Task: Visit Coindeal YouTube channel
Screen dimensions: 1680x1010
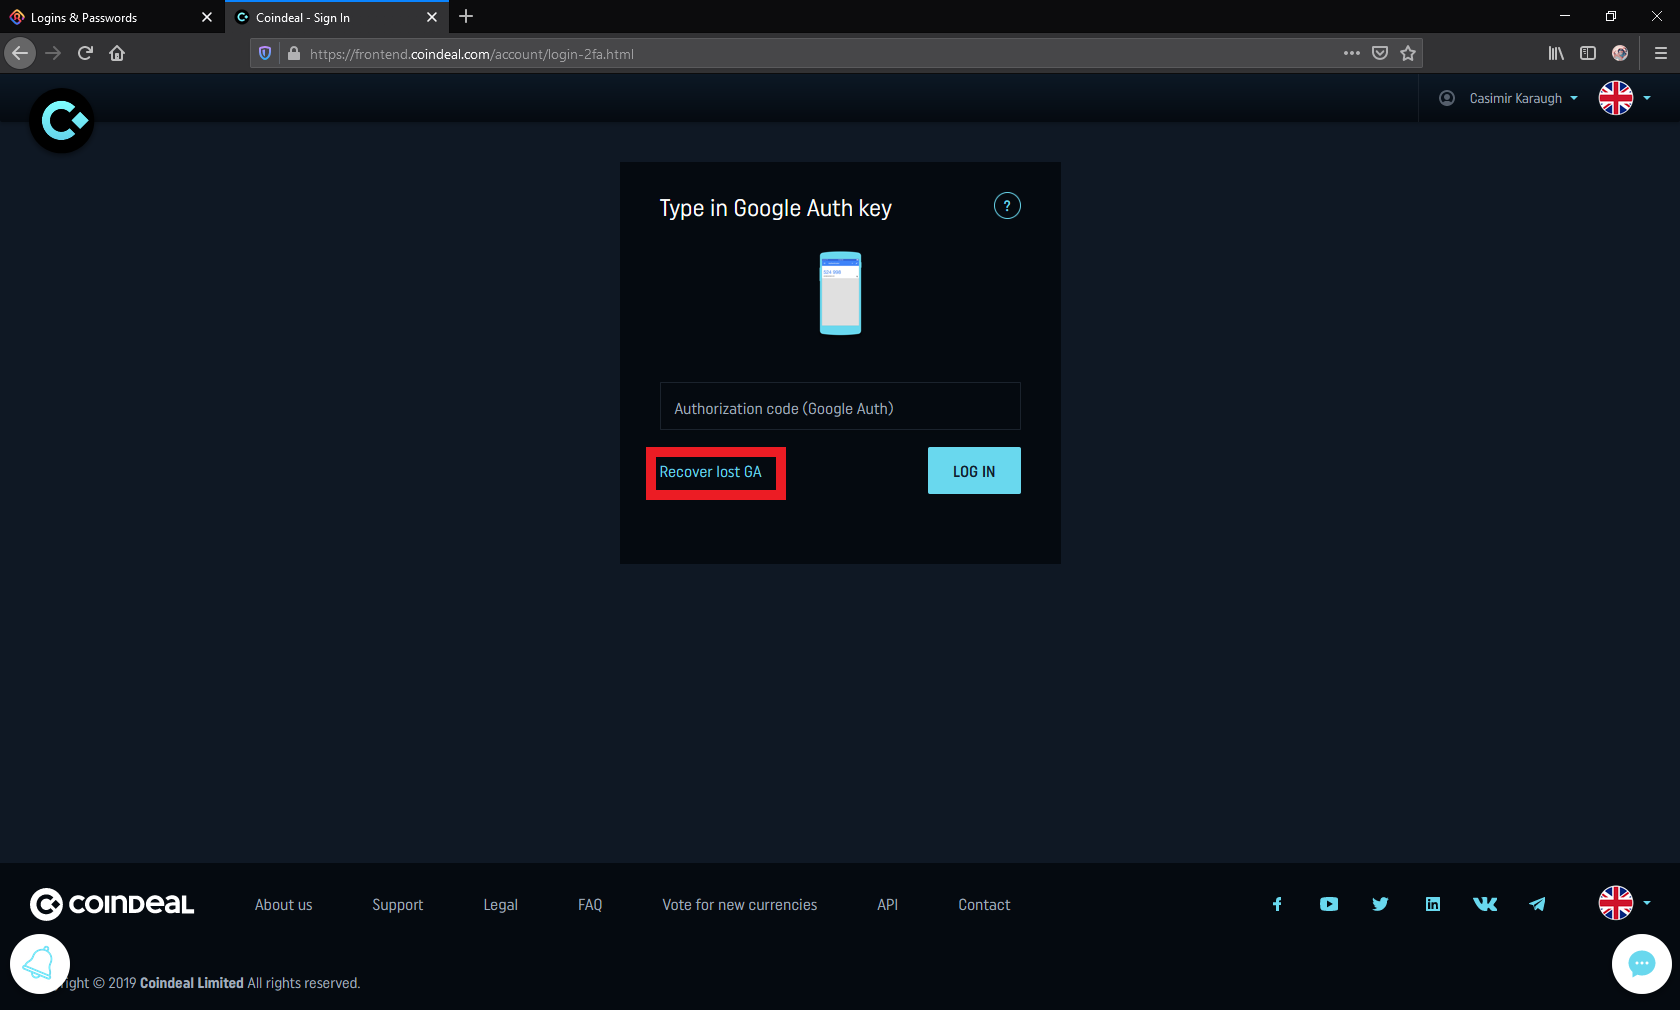Action: tap(1329, 904)
